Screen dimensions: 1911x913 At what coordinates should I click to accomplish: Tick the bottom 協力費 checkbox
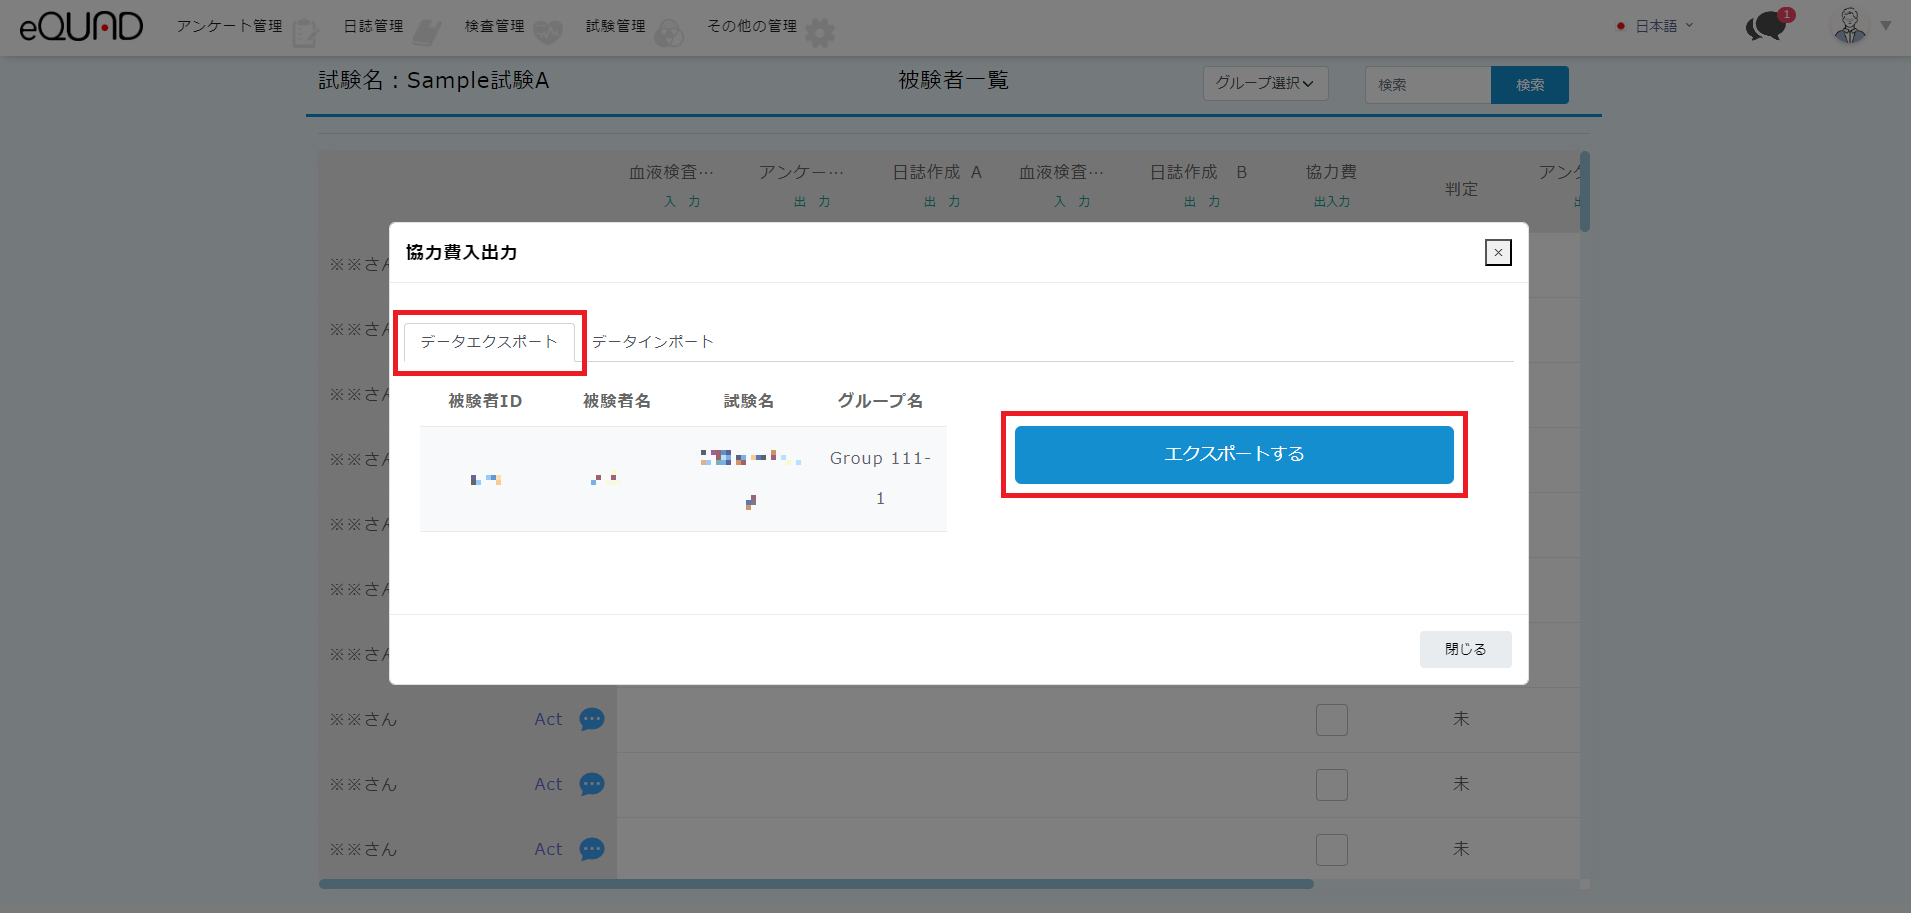click(1331, 850)
